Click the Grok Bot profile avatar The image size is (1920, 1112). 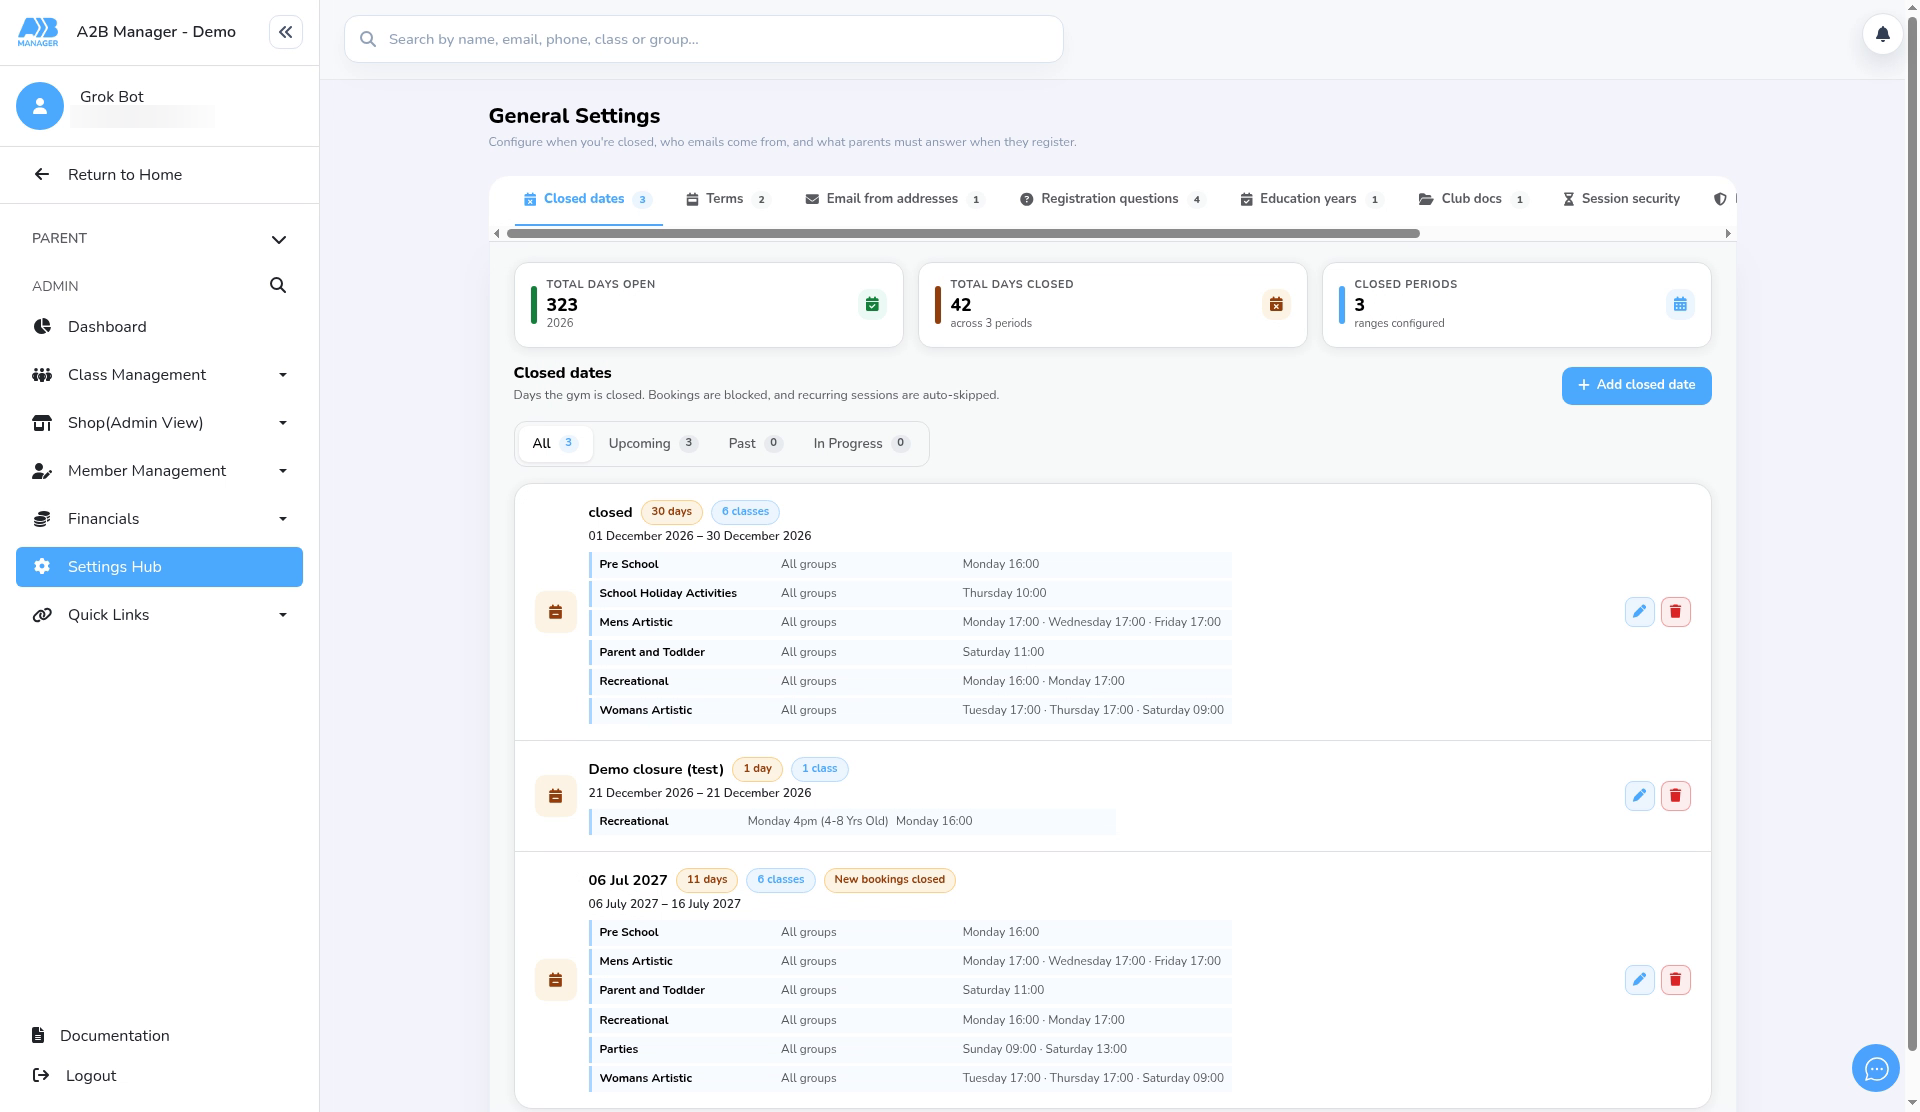pyautogui.click(x=40, y=106)
